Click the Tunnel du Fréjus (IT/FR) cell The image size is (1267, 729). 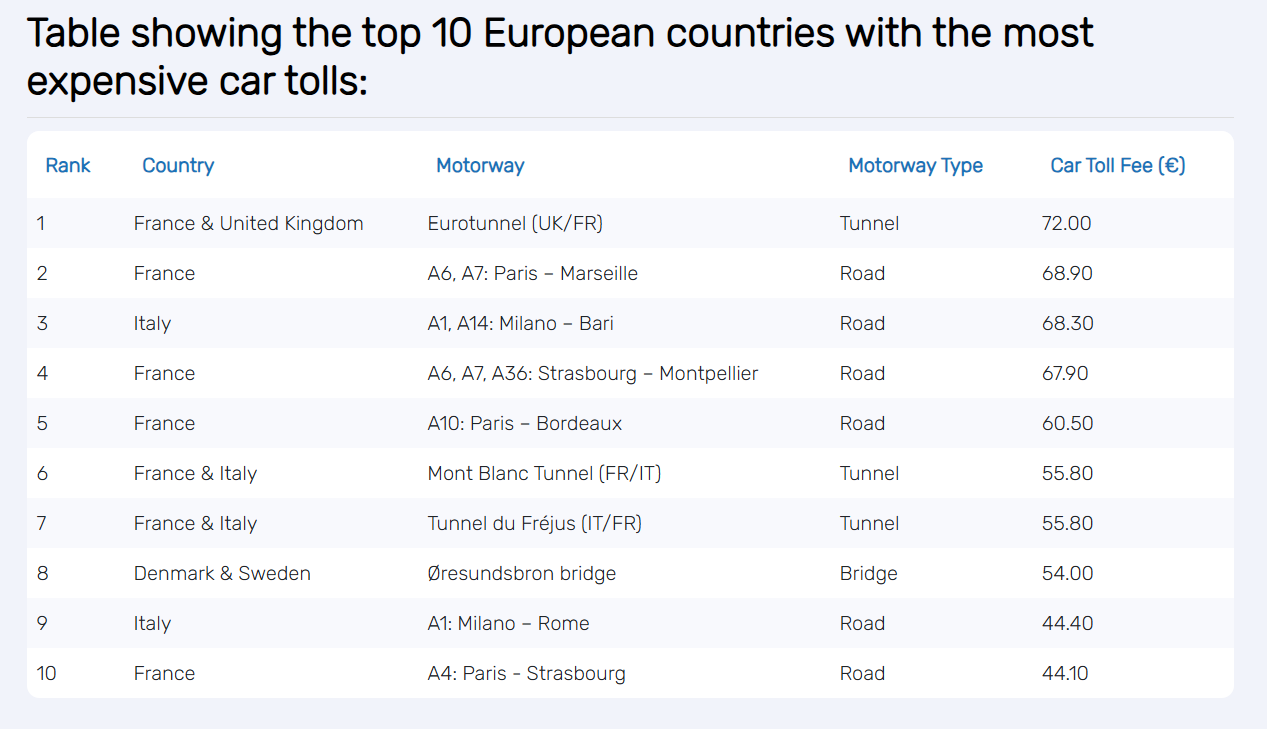[x=535, y=523]
